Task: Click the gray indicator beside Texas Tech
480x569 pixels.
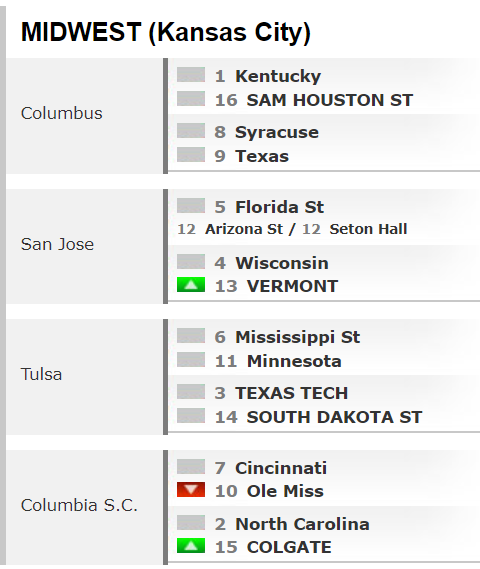Action: (x=191, y=392)
